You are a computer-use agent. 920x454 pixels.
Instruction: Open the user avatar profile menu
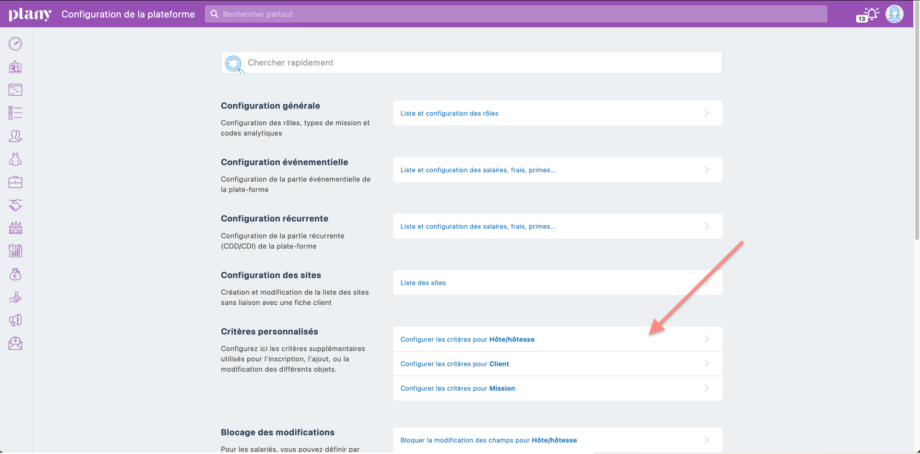click(x=894, y=14)
